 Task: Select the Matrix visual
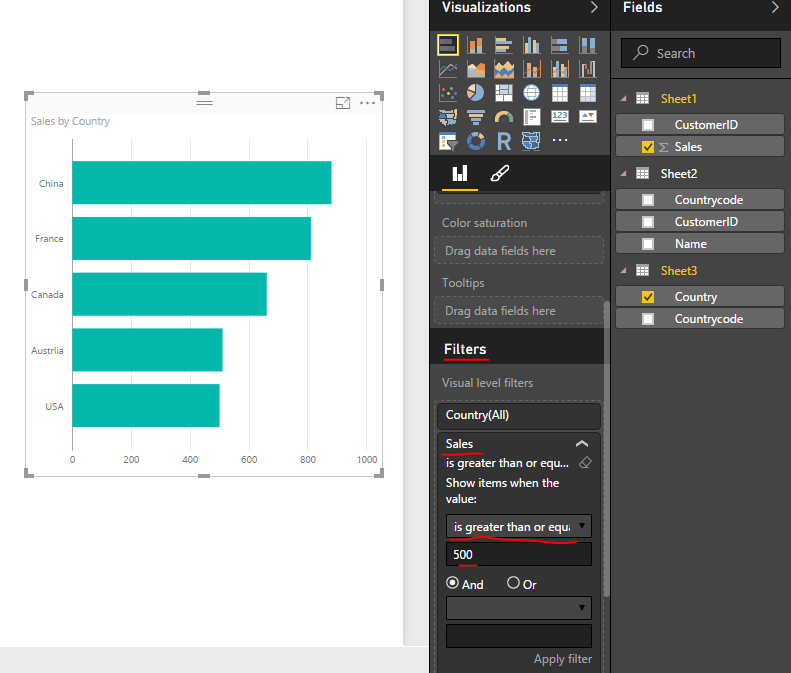(587, 93)
